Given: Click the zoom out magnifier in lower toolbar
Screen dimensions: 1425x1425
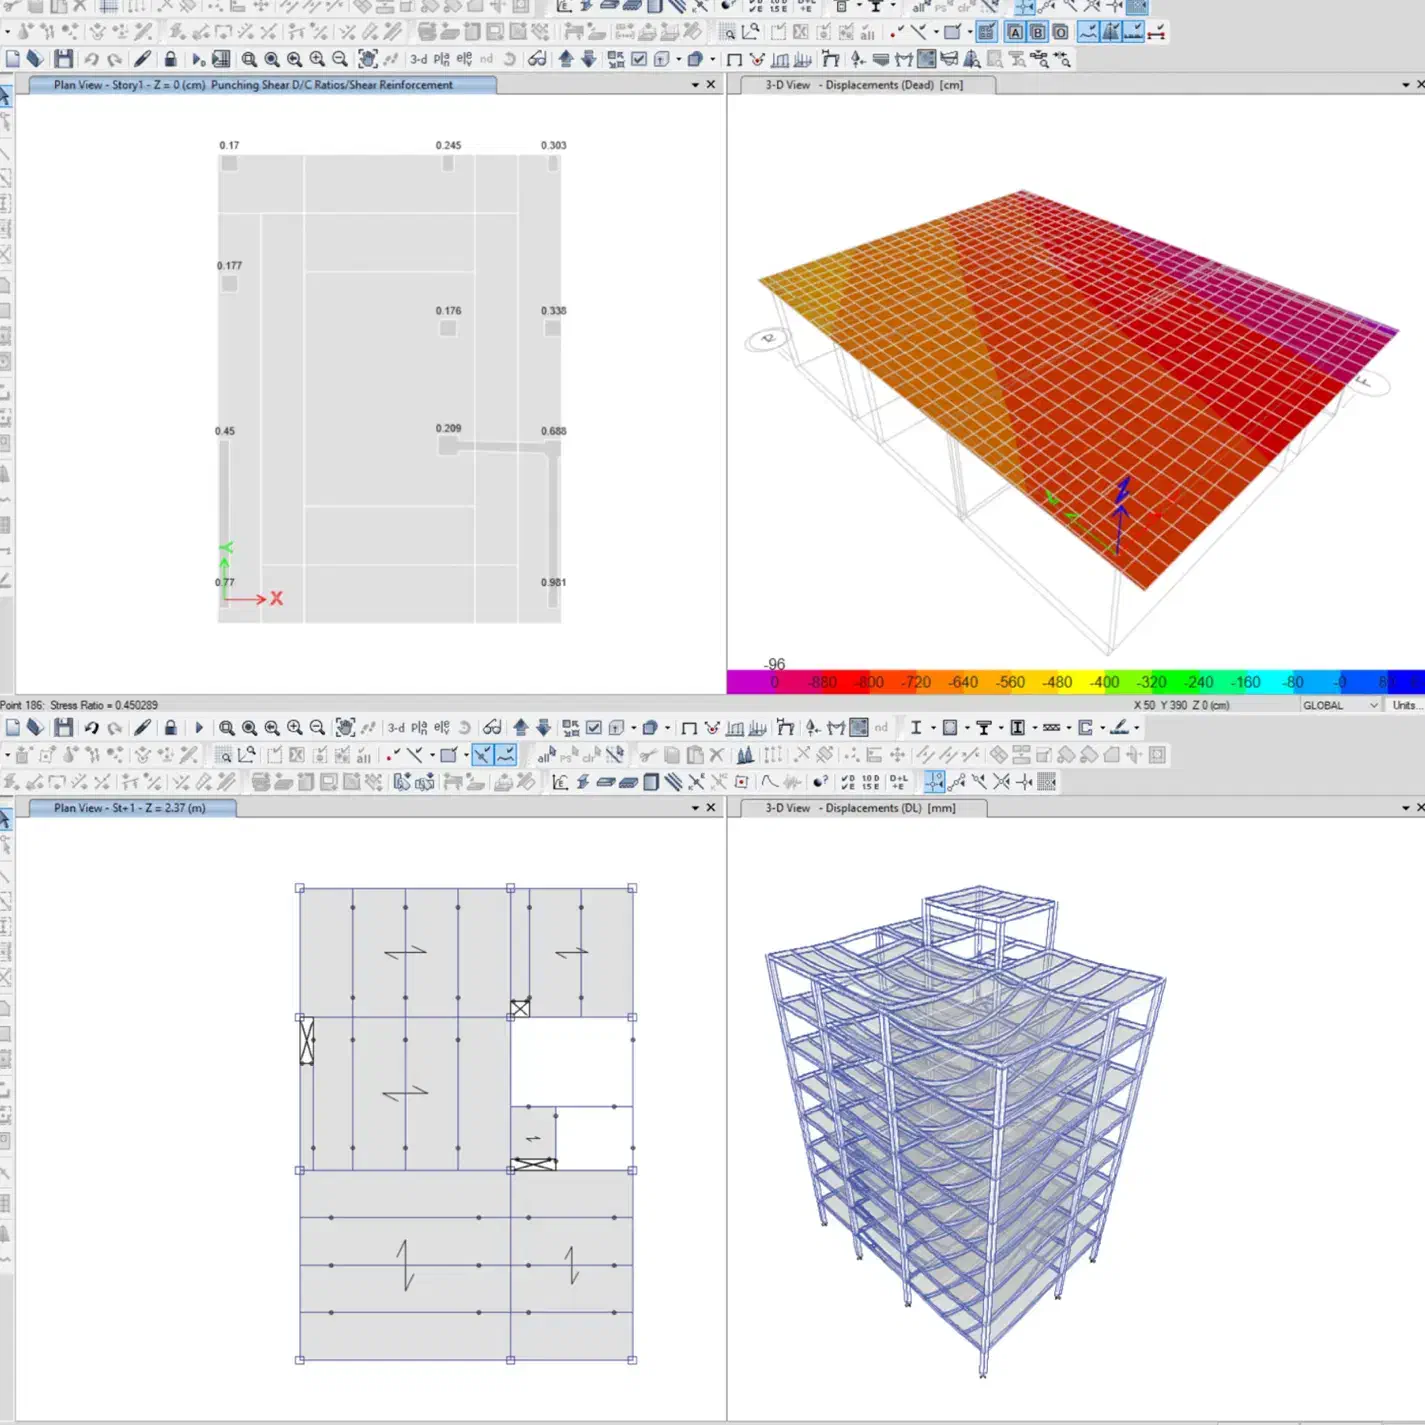Looking at the screenshot, I should tap(317, 728).
